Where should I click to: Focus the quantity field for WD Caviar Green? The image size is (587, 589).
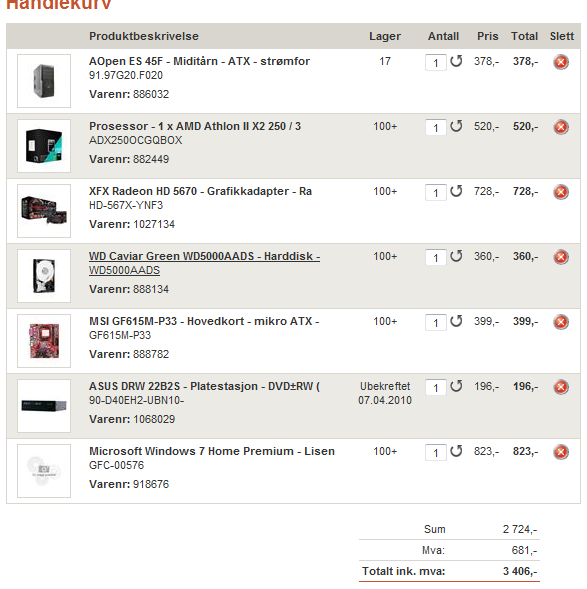click(436, 257)
